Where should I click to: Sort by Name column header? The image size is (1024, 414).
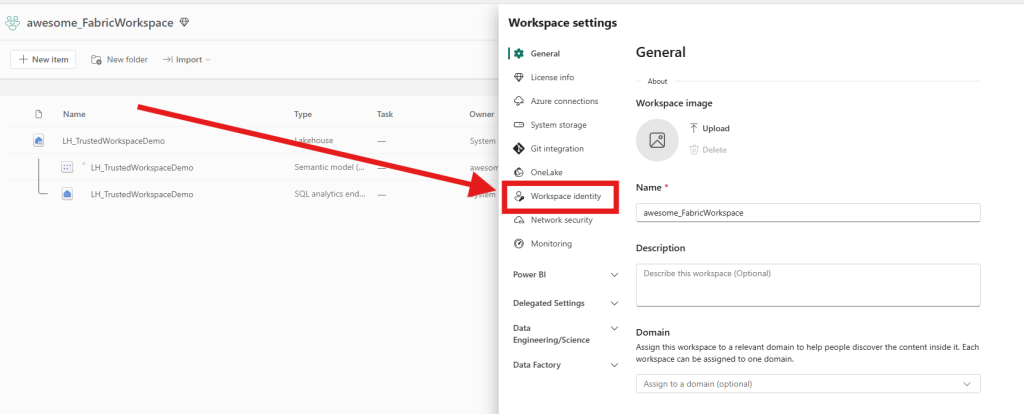pyautogui.click(x=74, y=114)
